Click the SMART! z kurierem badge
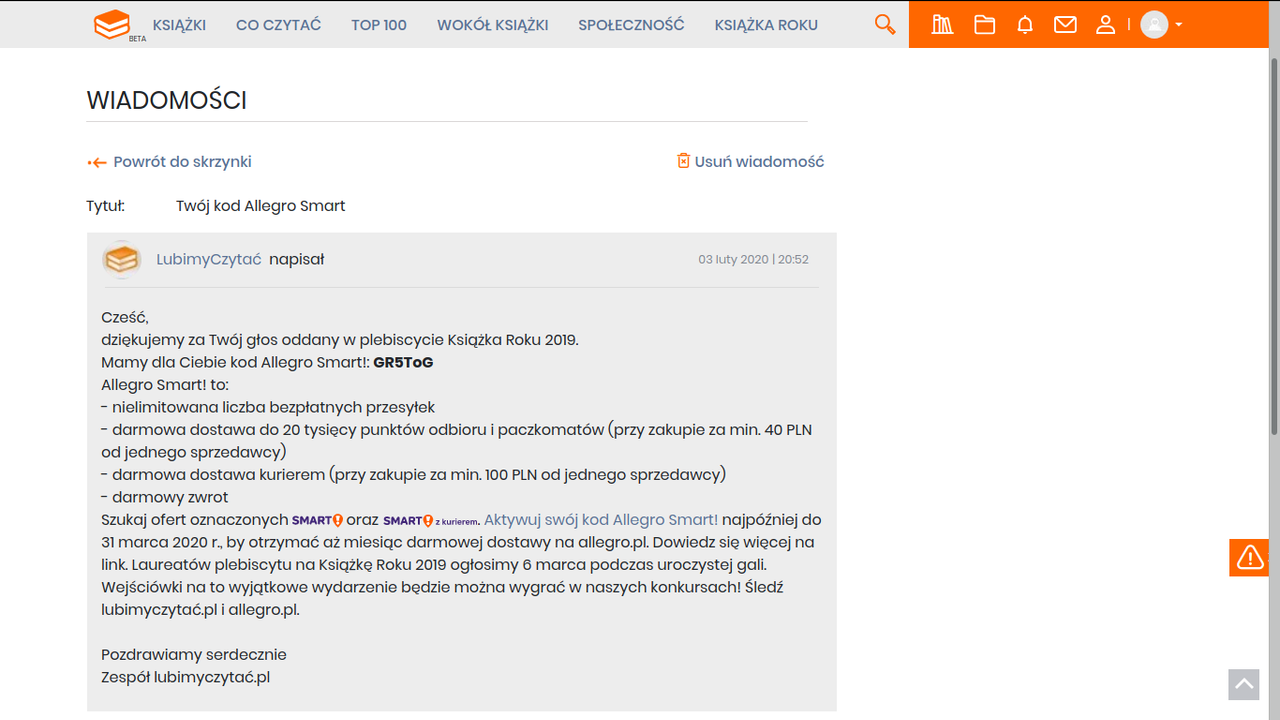 click(431, 520)
